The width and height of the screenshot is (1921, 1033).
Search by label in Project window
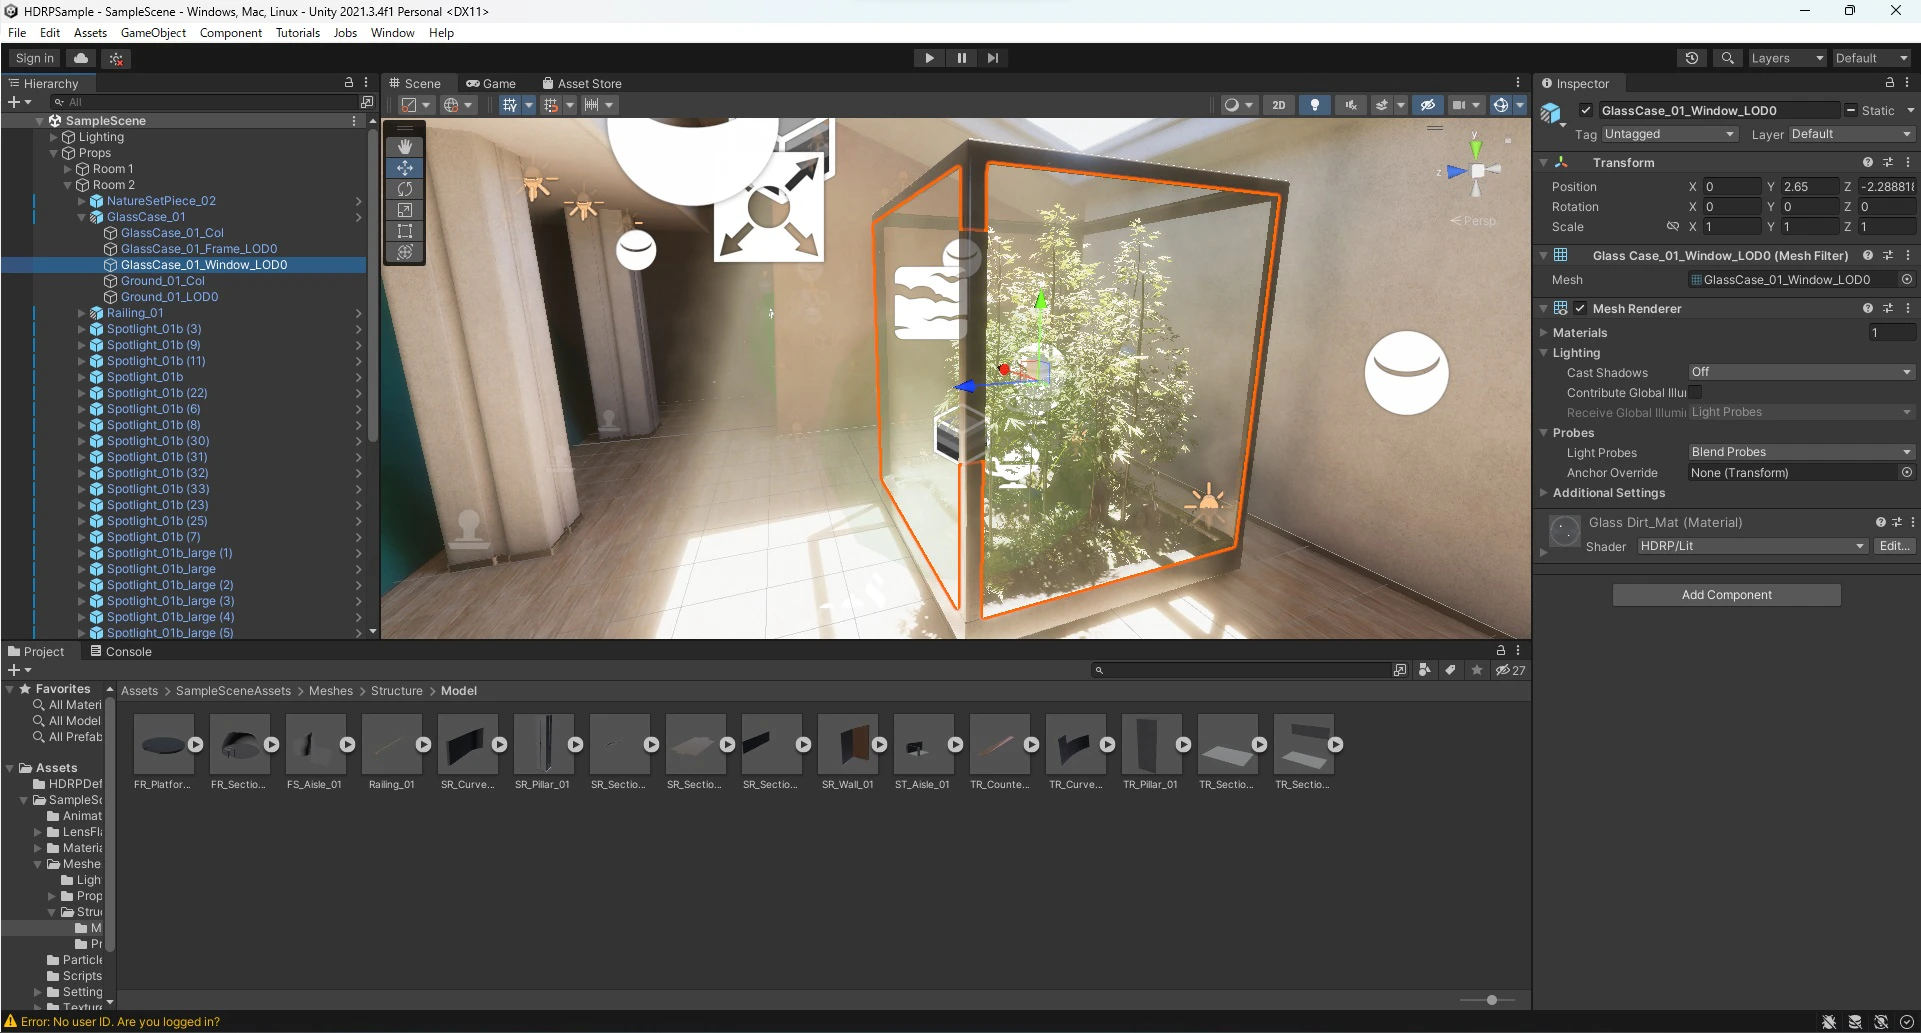pos(1450,670)
